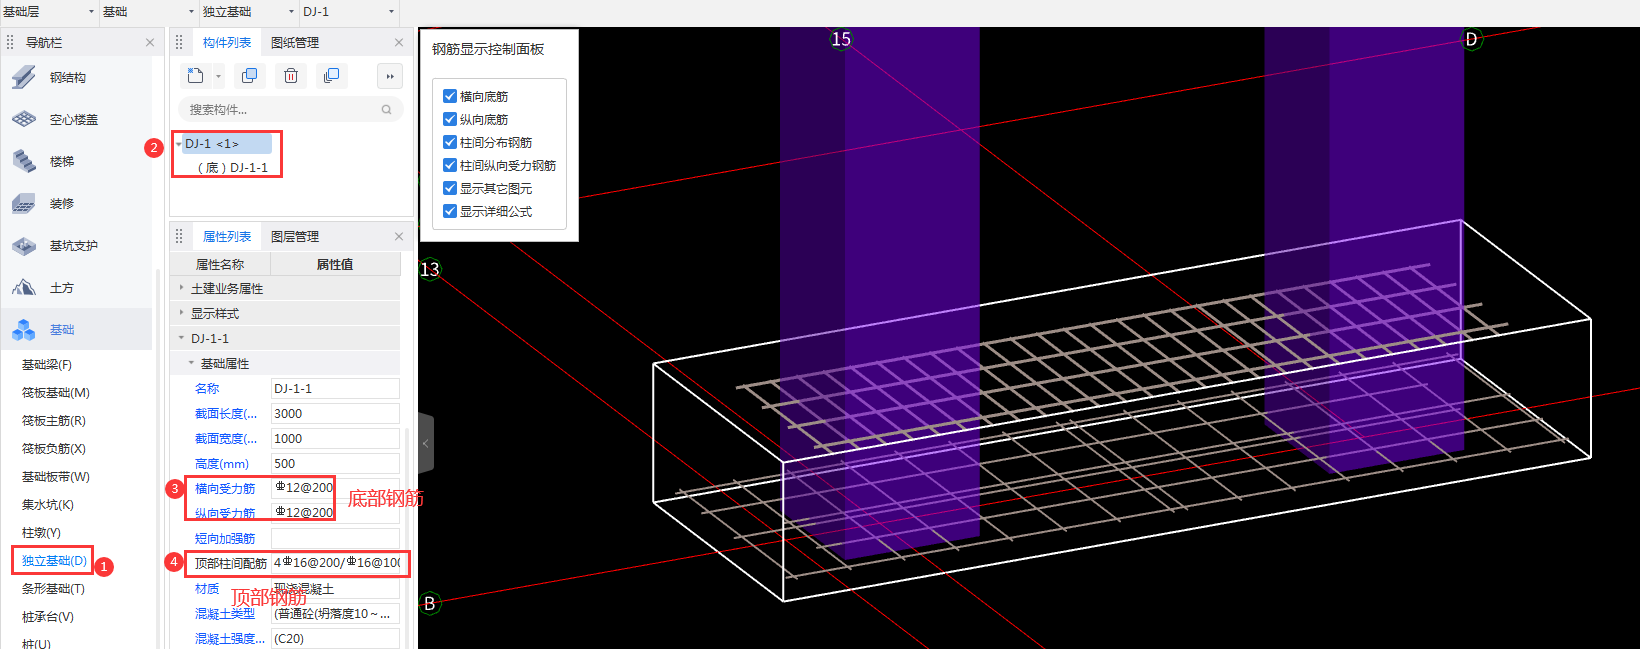
Task: Click the 截面长度 value field 3000
Action: click(x=335, y=413)
